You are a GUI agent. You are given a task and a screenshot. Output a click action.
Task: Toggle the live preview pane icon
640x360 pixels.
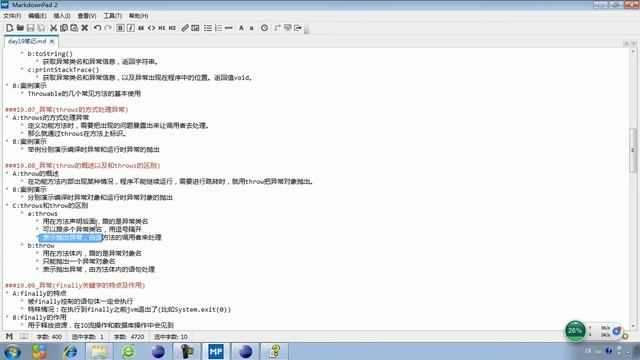pyautogui.click(x=277, y=28)
